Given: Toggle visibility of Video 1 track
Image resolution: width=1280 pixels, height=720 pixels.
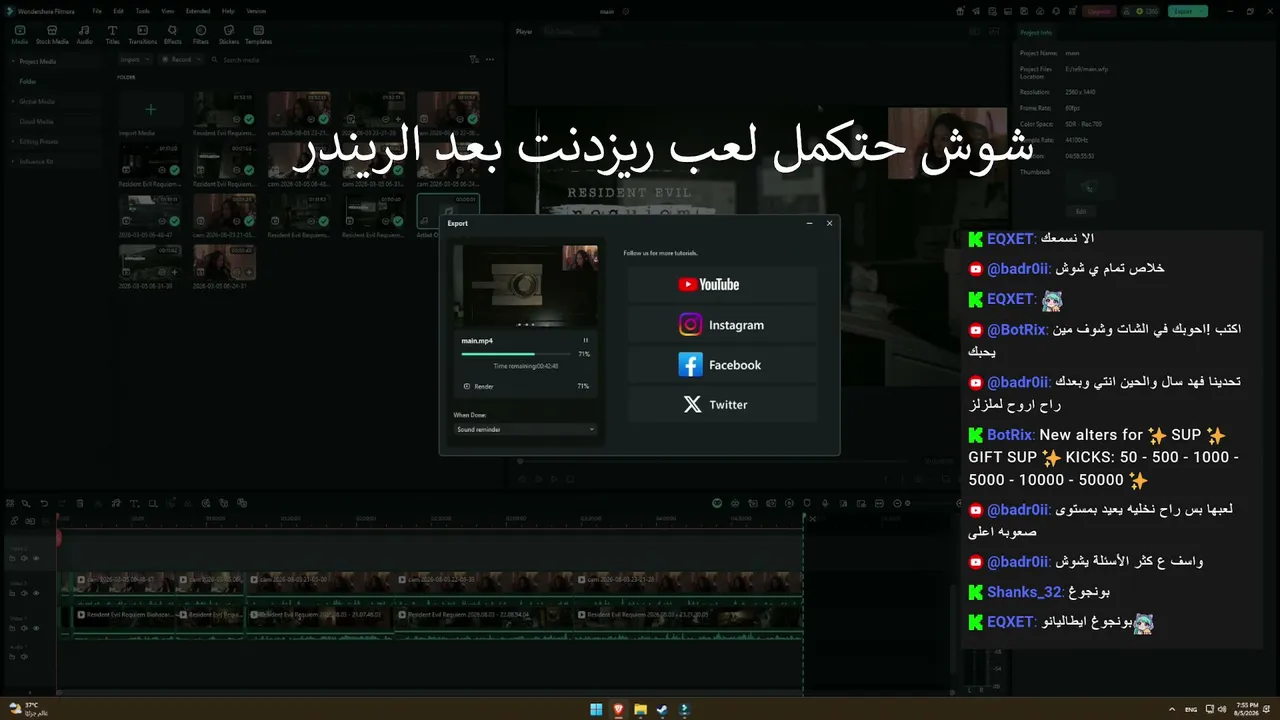Looking at the screenshot, I should coord(36,628).
